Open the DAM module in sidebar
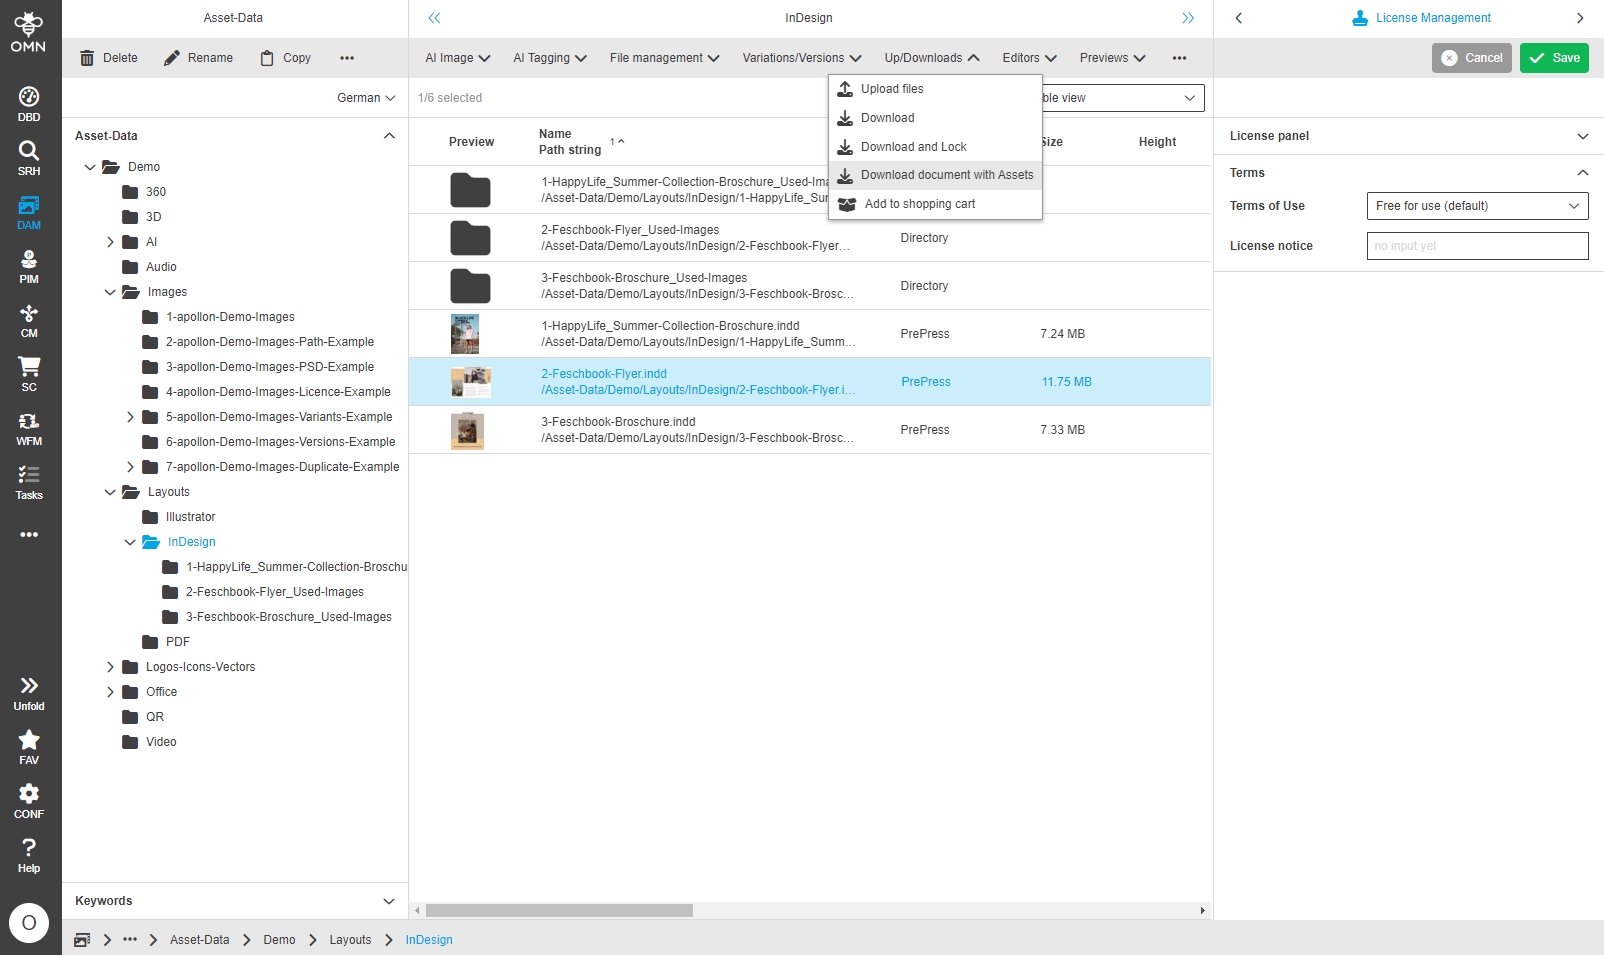This screenshot has width=1604, height=955. (x=29, y=212)
